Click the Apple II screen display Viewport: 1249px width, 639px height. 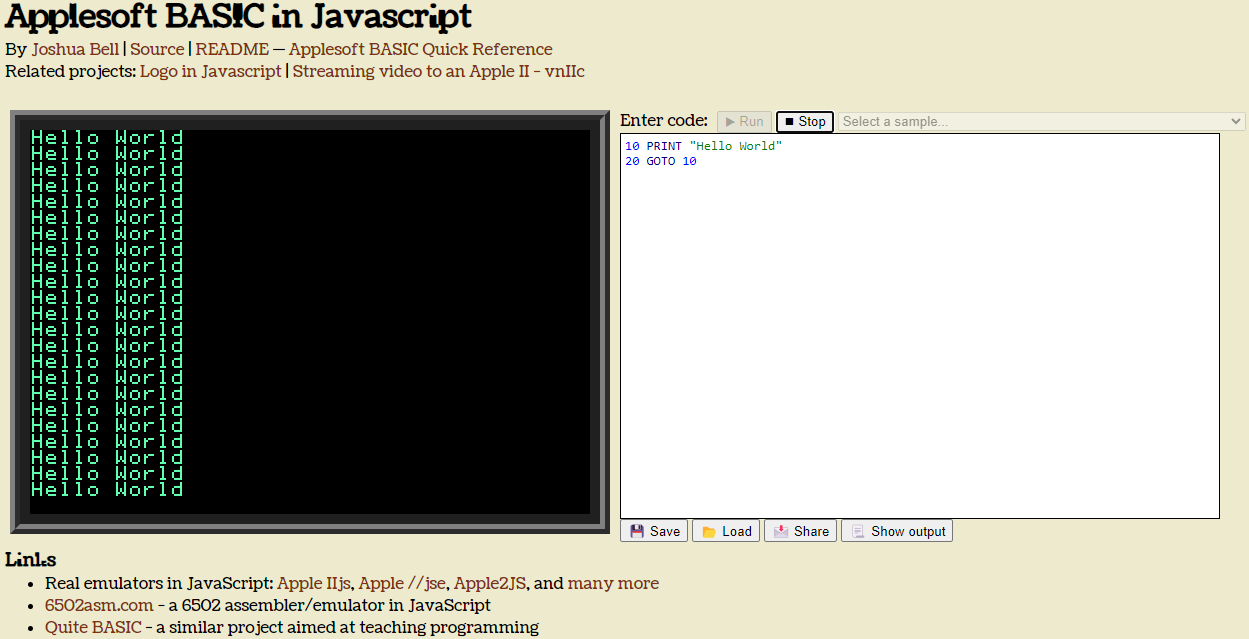309,321
